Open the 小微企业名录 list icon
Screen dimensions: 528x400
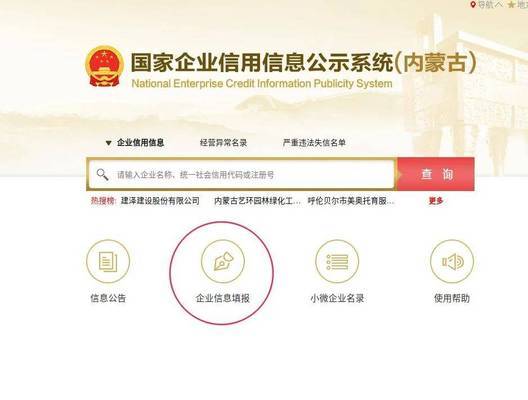coord(337,261)
